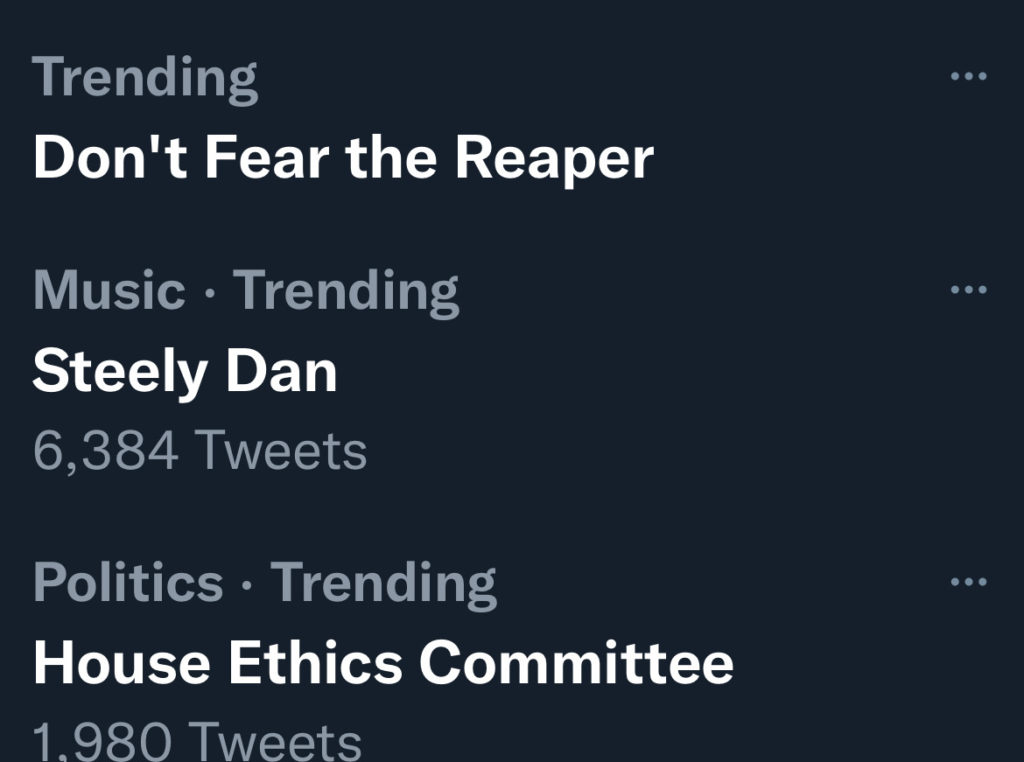The image size is (1024, 762).
Task: Click "Trending" text right of Music
Action: (x=346, y=291)
